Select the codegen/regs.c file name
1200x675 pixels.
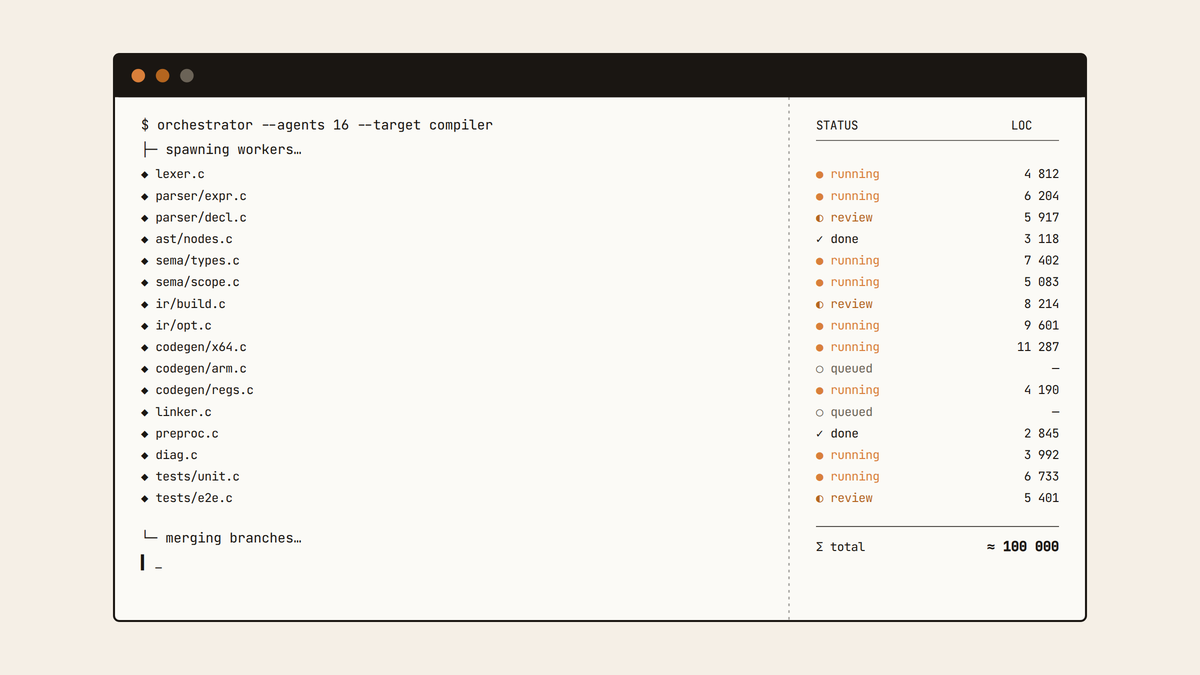[x=204, y=390]
